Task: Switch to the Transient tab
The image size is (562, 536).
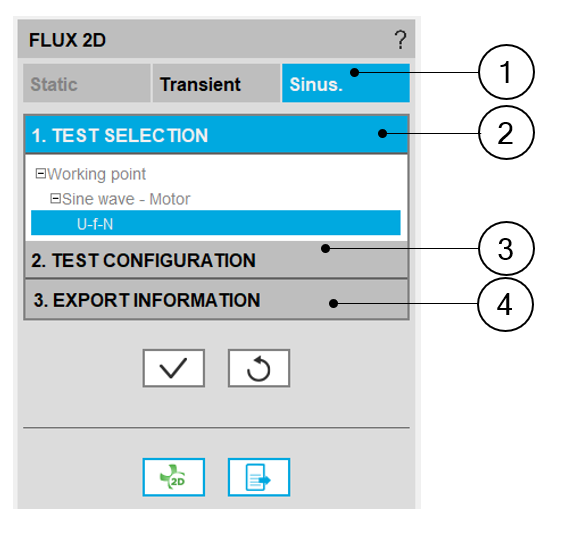Action: click(x=216, y=84)
